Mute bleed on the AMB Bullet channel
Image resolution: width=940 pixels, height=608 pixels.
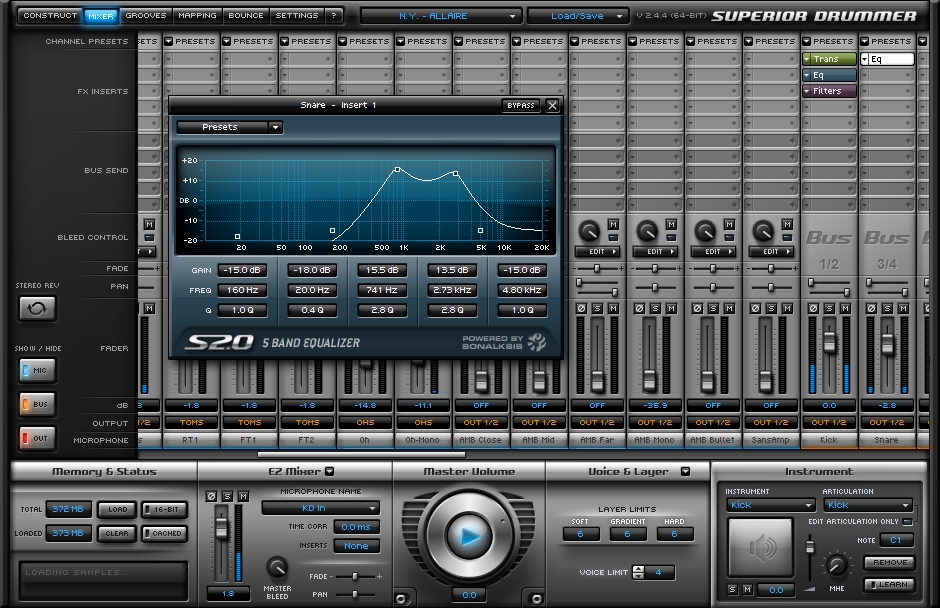730,224
